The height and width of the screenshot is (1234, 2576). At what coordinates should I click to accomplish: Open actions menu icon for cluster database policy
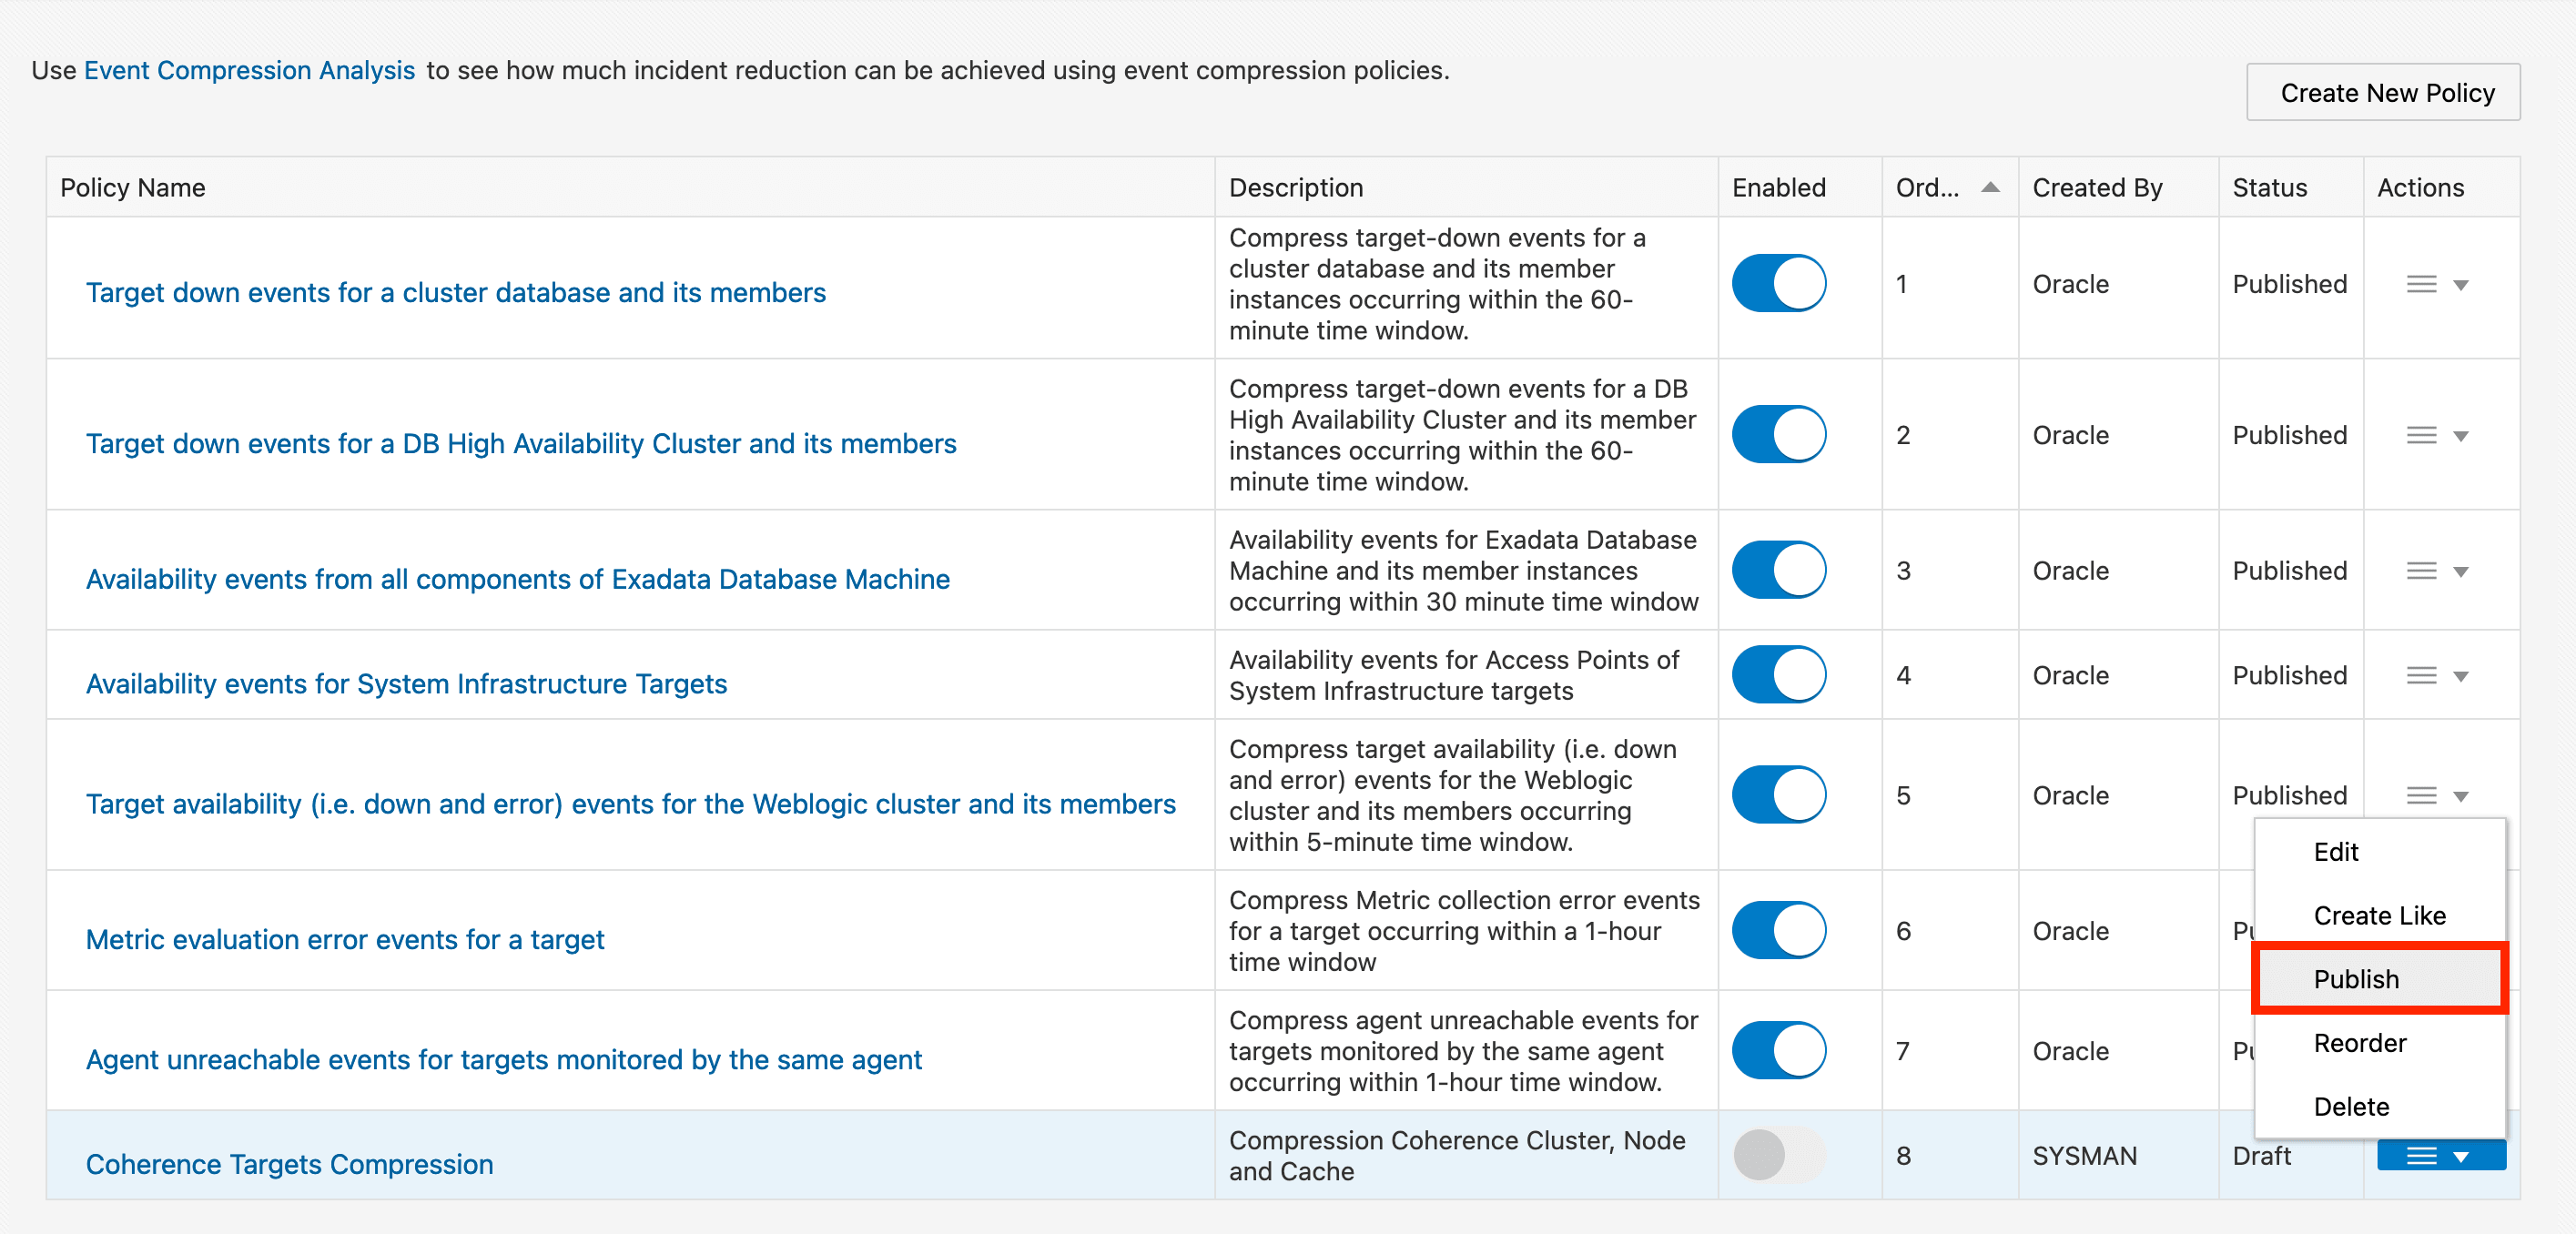coord(2421,285)
